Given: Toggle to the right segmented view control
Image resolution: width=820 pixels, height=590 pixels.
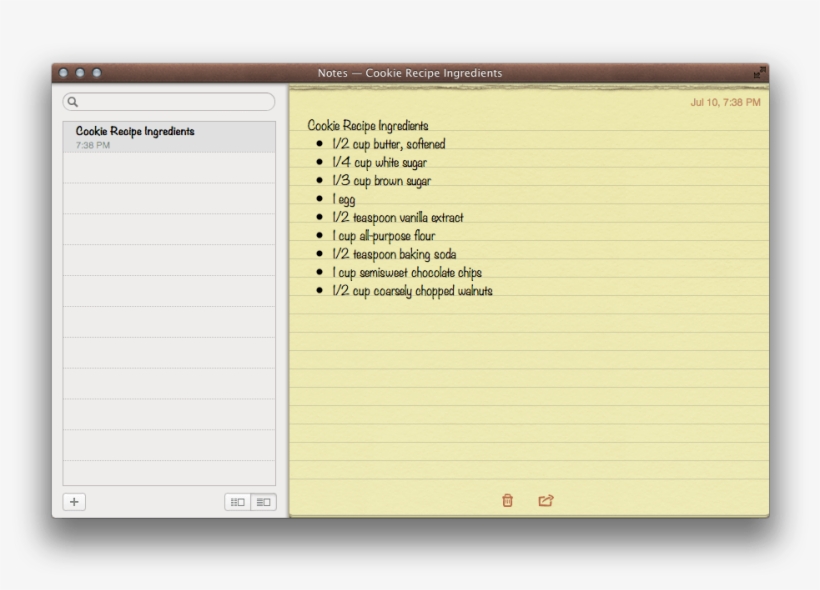Looking at the screenshot, I should (262, 501).
